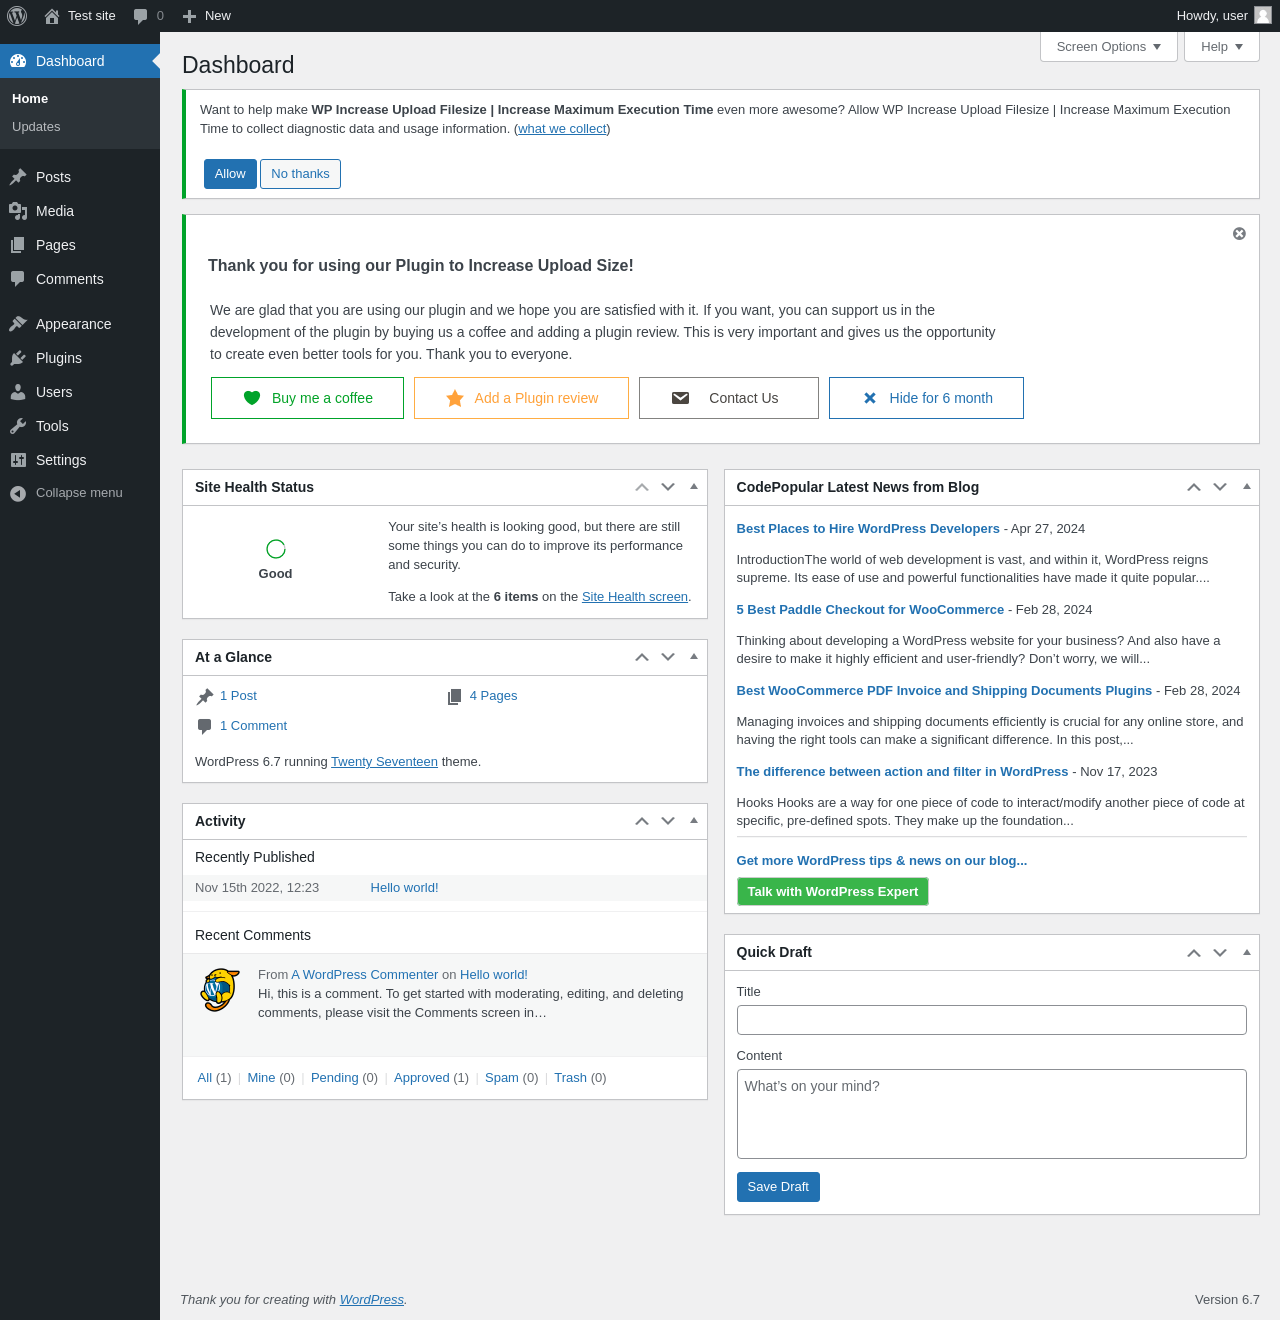1280x1320 pixels.
Task: Click the Site Health Good circle indicator
Action: click(x=276, y=548)
